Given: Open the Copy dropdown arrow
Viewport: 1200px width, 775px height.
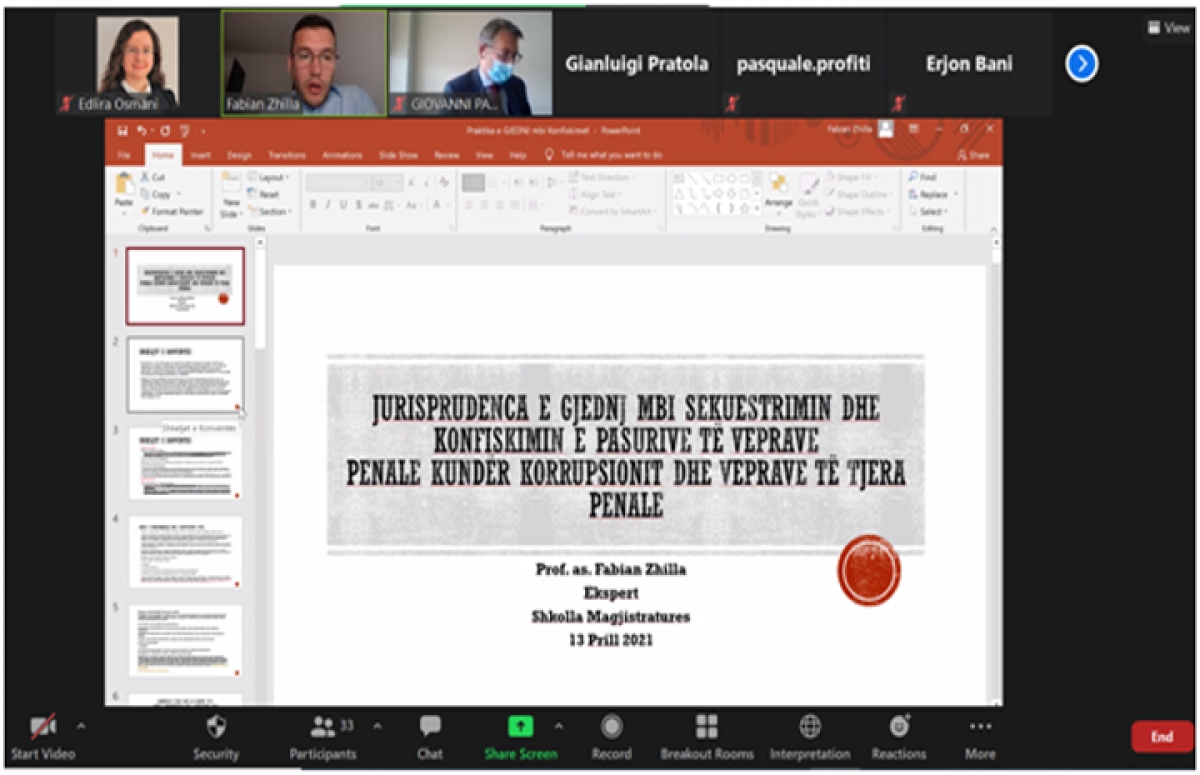Looking at the screenshot, I should click(179, 194).
